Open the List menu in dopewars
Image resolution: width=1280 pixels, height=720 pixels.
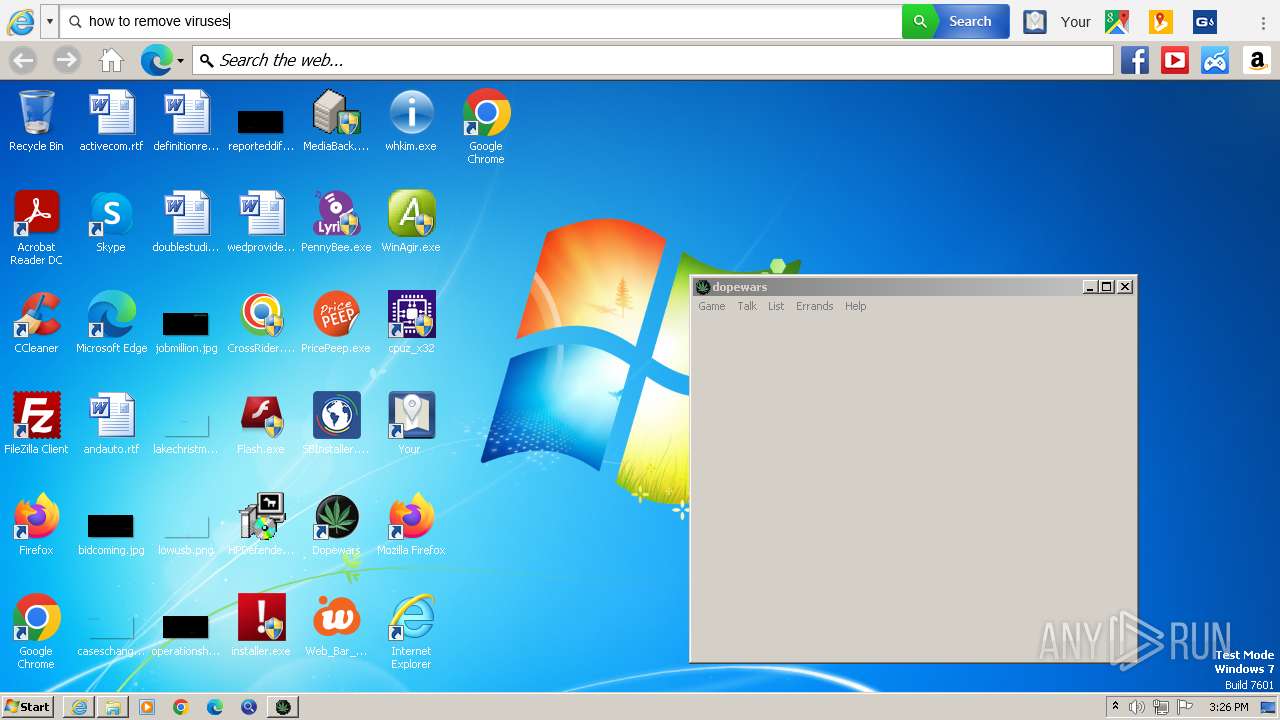pyautogui.click(x=776, y=306)
